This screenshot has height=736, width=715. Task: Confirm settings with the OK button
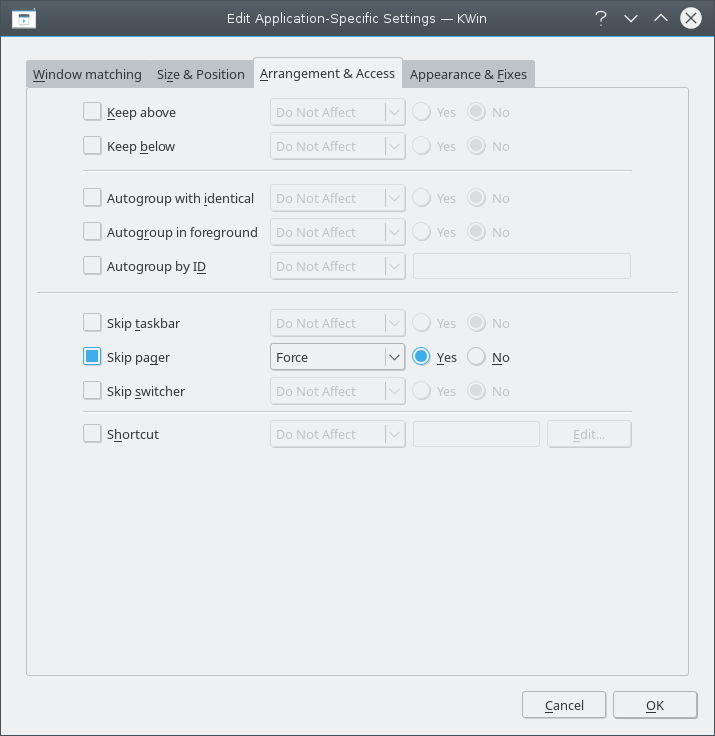[654, 705]
